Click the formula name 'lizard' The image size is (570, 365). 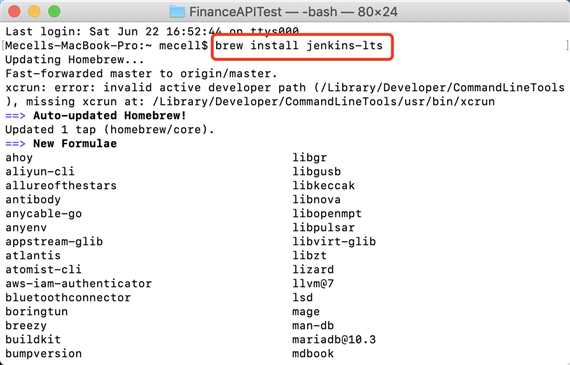point(313,269)
